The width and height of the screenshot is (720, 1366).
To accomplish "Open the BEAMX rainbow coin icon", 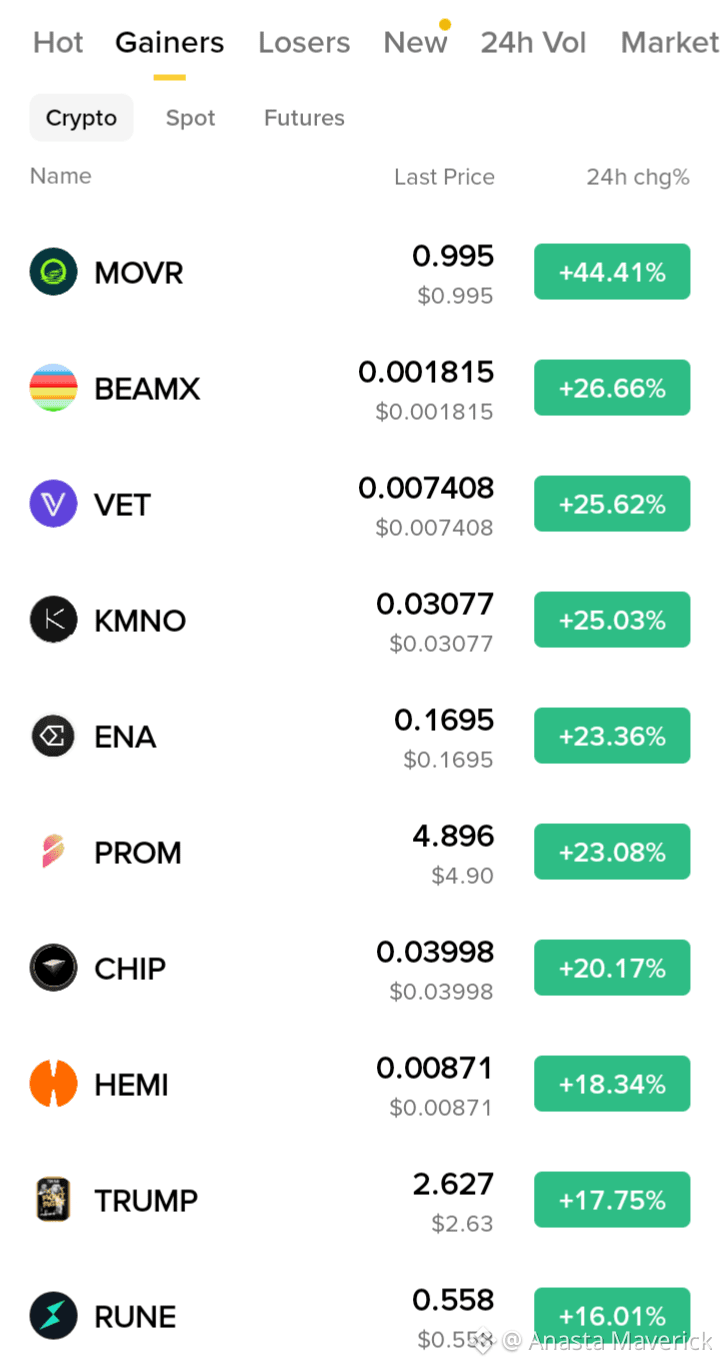I will click(53, 388).
